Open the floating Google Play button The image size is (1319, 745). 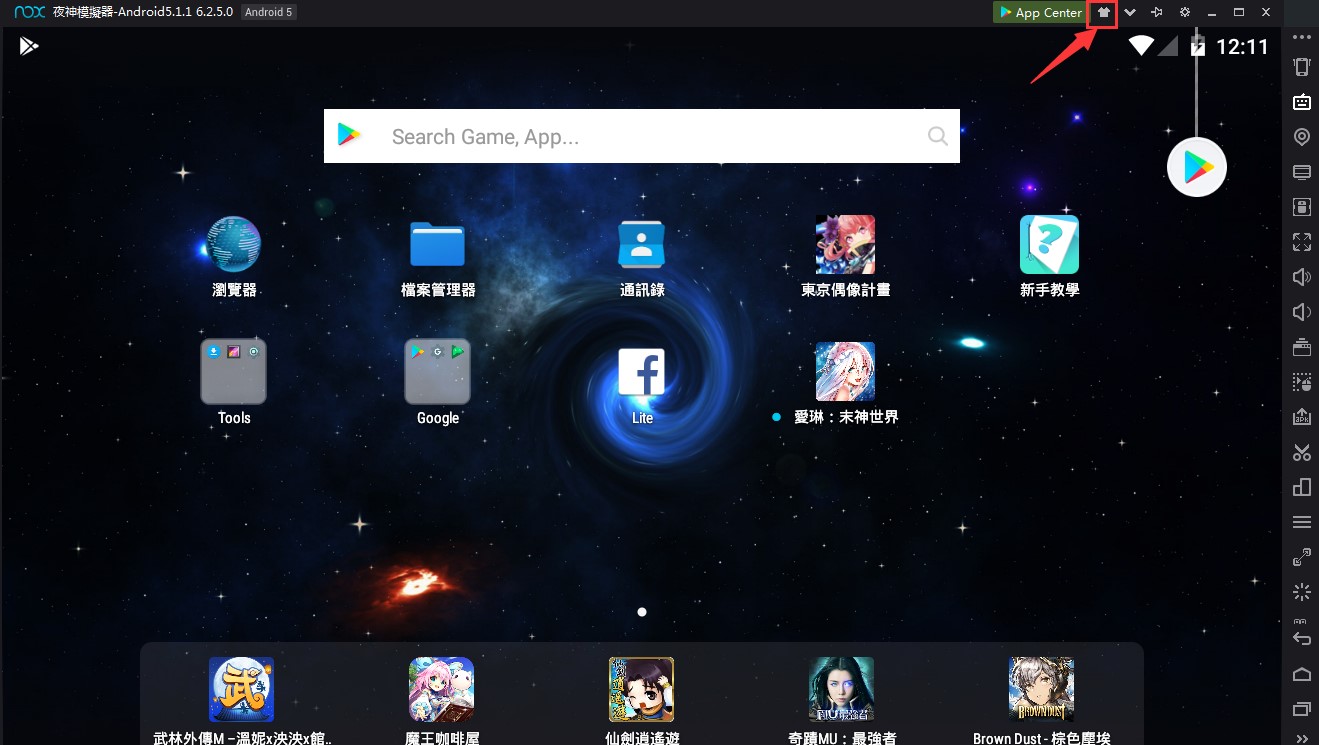pyautogui.click(x=1197, y=167)
